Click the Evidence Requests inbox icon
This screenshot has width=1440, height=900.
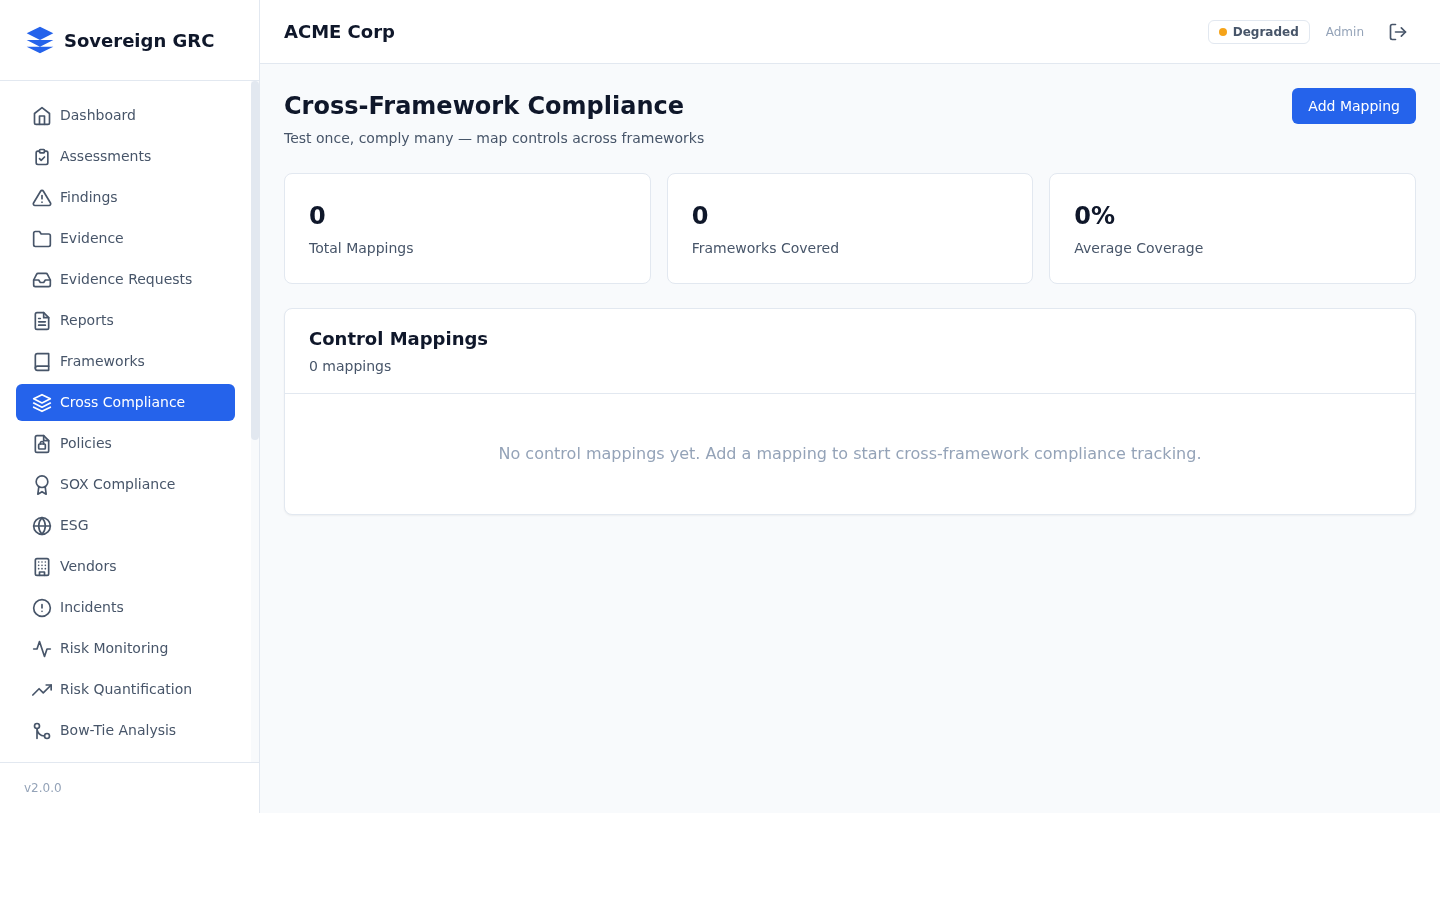tap(42, 279)
